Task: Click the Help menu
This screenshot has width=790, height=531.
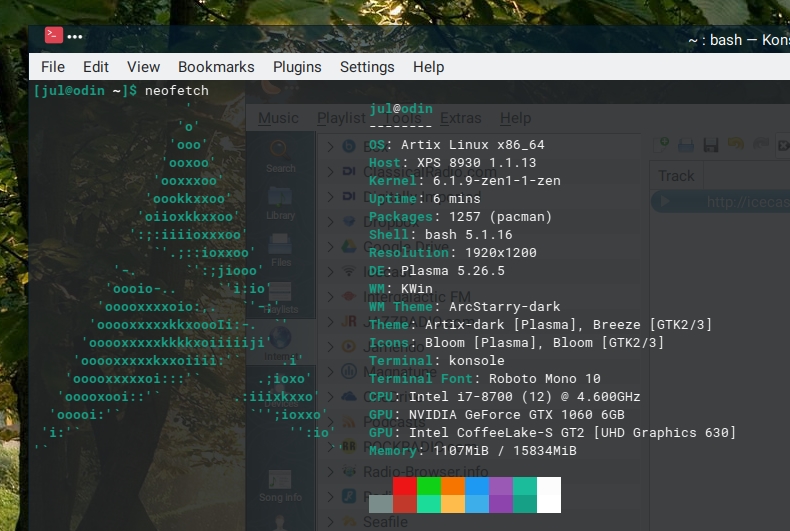Action: click(x=428, y=67)
